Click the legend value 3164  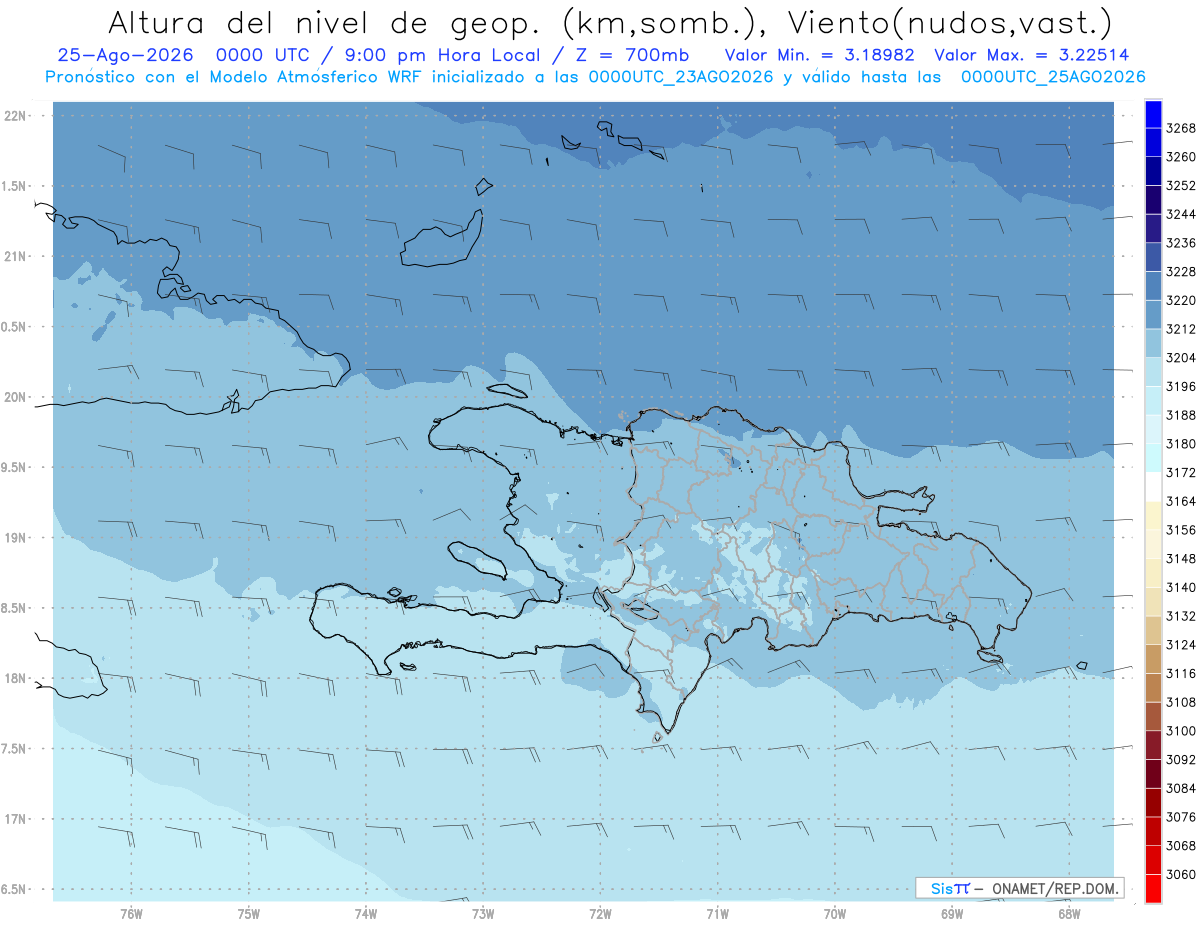tap(1181, 501)
